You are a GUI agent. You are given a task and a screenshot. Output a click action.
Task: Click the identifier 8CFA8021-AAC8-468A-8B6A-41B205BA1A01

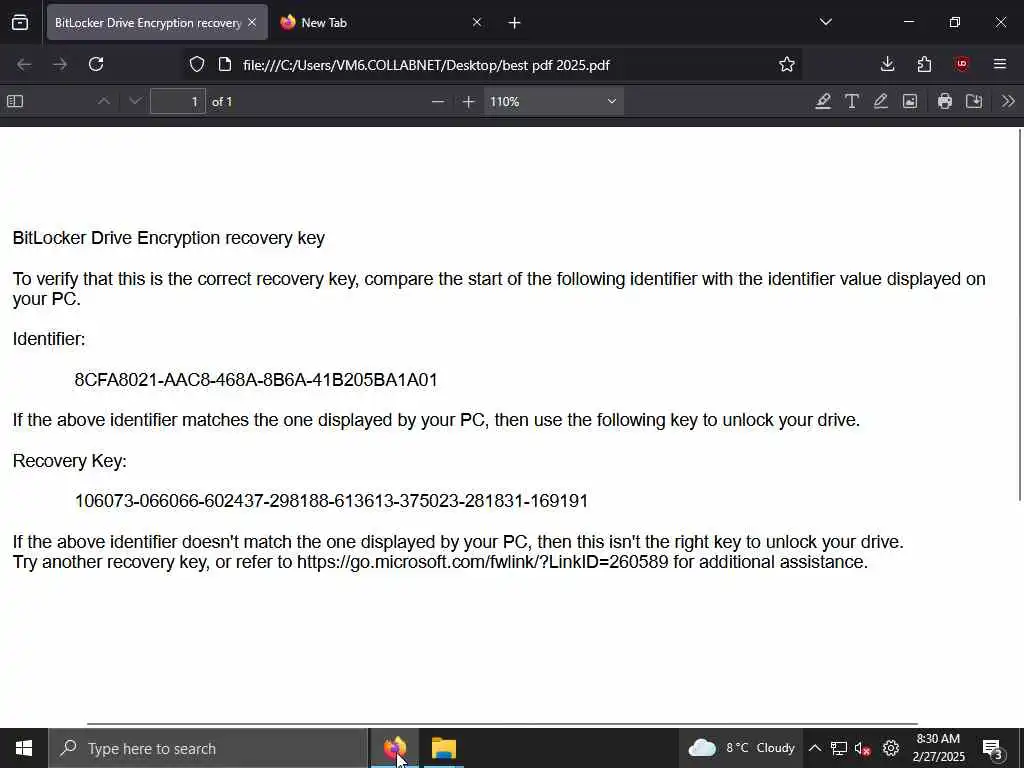[x=256, y=379]
